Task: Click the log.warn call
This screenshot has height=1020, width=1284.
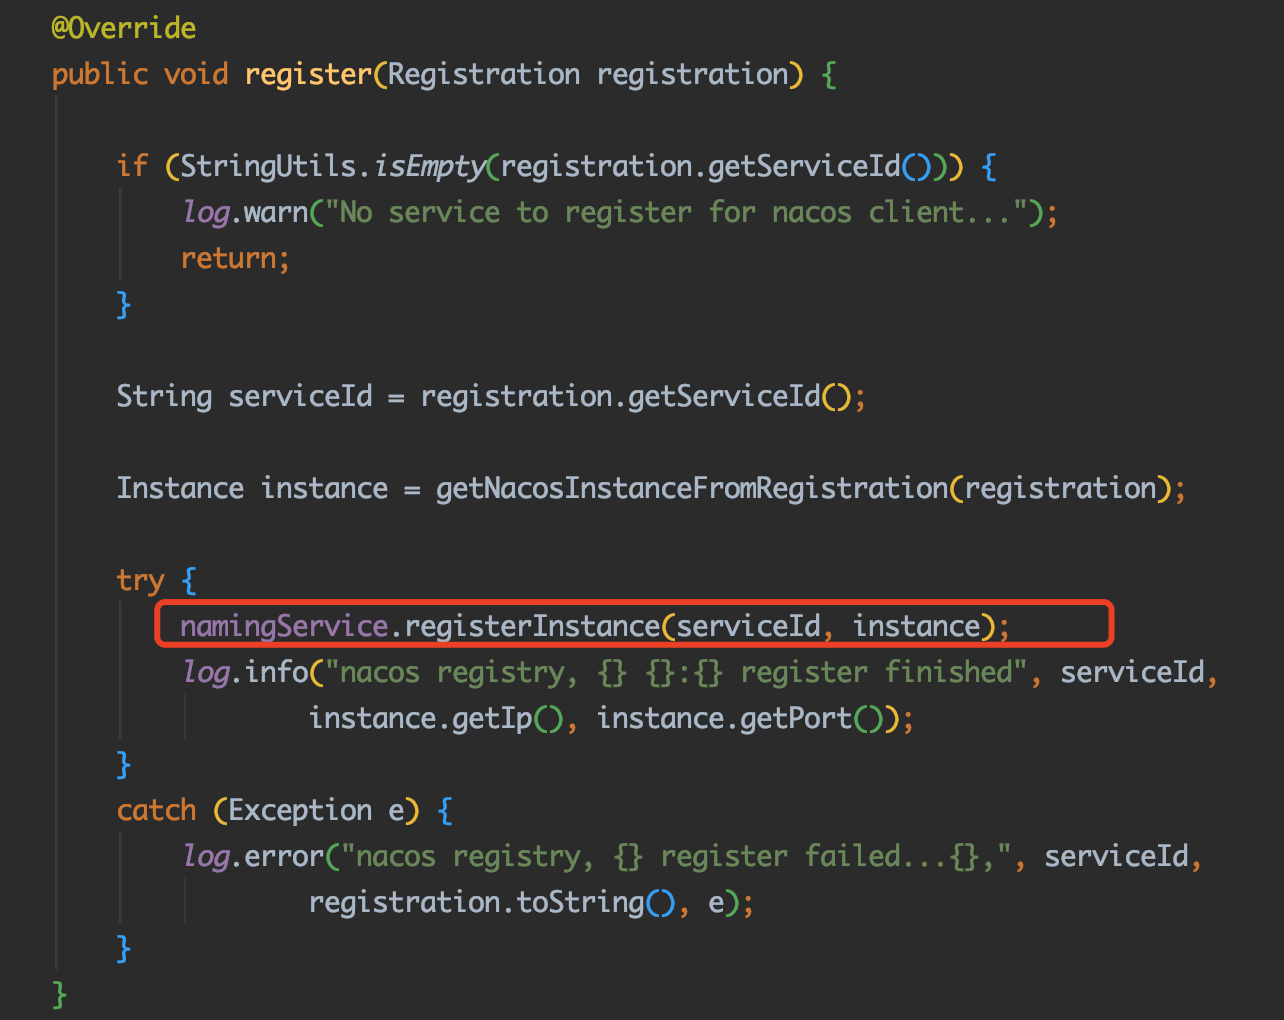Action: click(x=245, y=212)
